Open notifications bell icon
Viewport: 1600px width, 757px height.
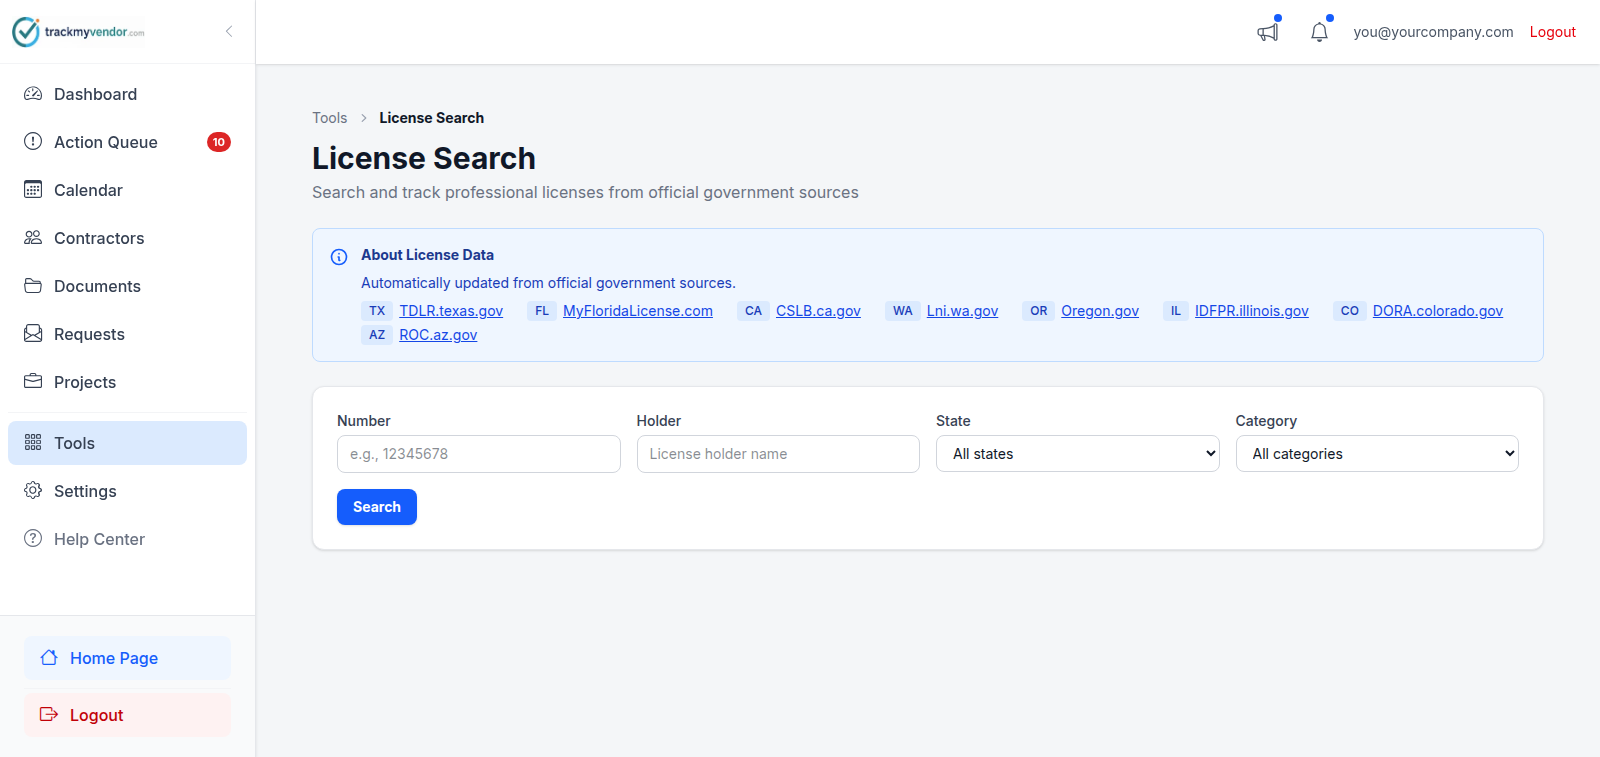point(1320,32)
